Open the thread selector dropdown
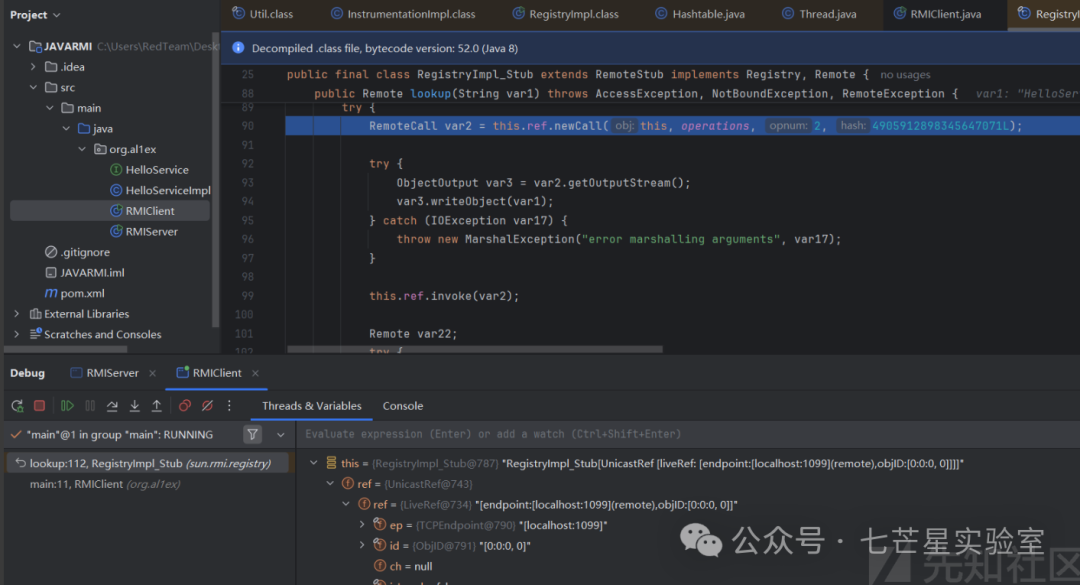The width and height of the screenshot is (1080, 585). coord(280,435)
